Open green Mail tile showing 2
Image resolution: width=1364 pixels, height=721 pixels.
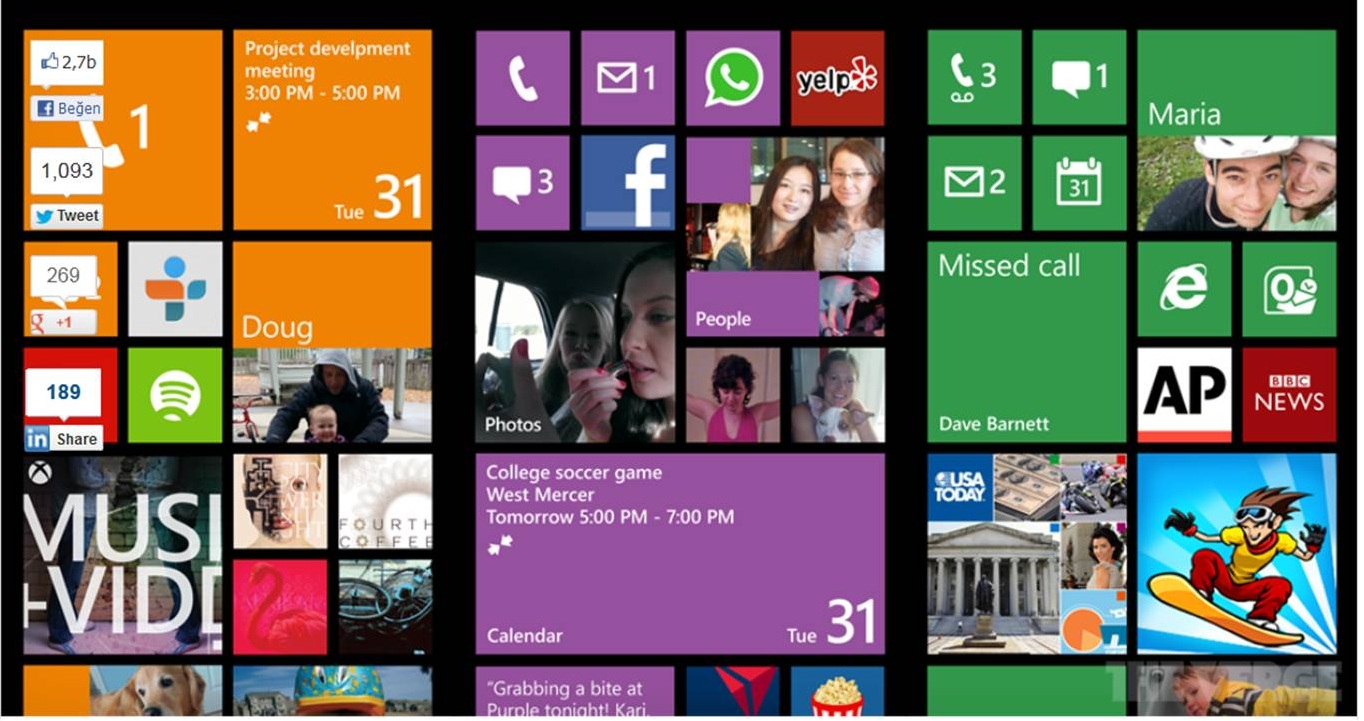point(975,183)
